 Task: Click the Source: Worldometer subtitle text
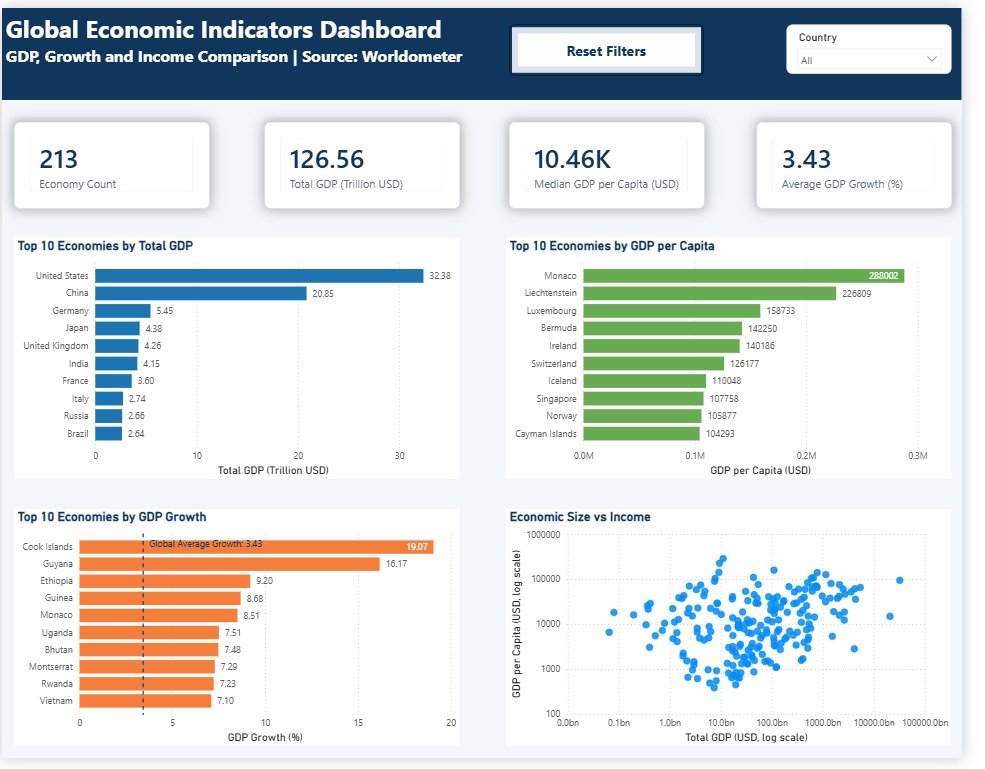pos(382,57)
